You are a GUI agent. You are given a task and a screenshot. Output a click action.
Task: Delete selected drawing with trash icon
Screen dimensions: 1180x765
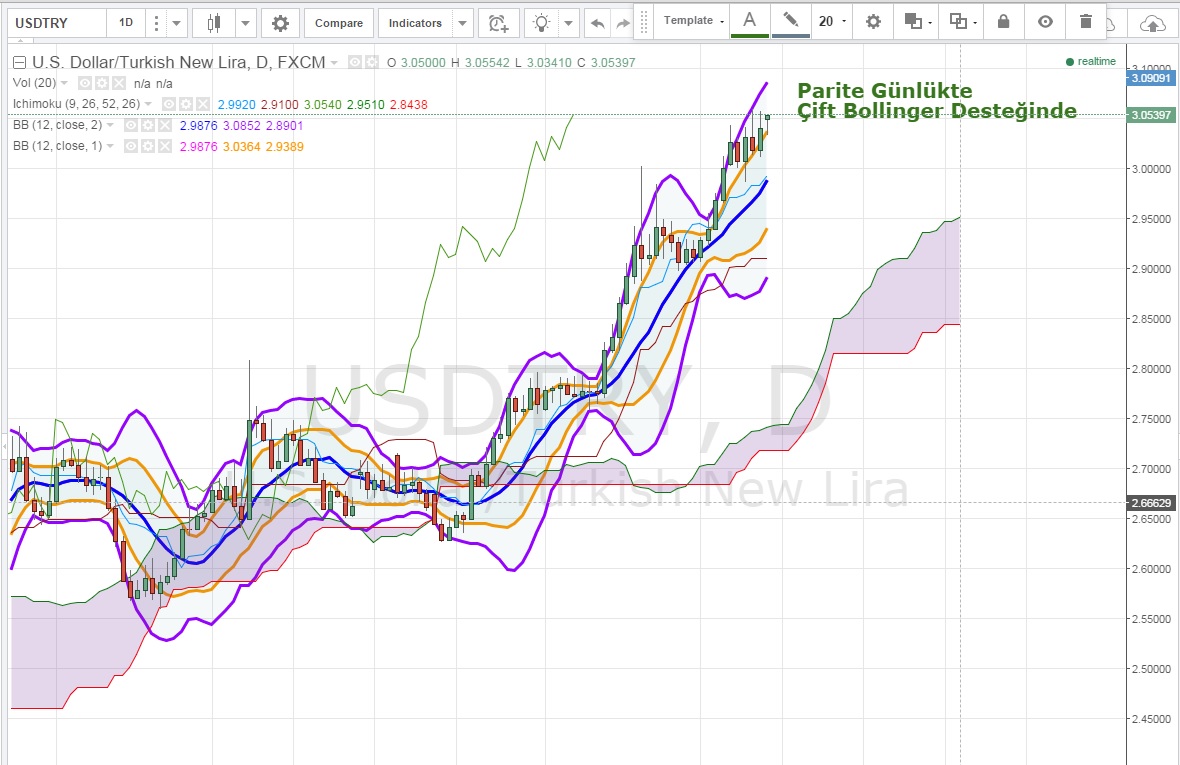1086,21
